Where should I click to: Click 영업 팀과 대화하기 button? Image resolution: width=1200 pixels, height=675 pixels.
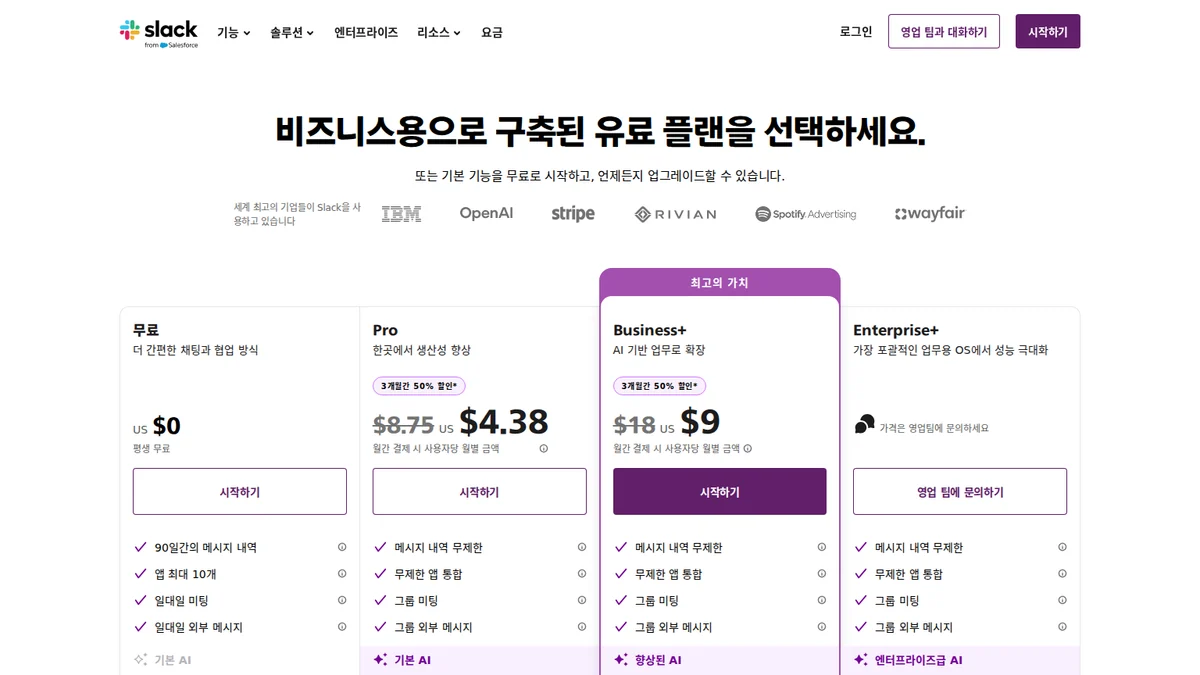(944, 32)
